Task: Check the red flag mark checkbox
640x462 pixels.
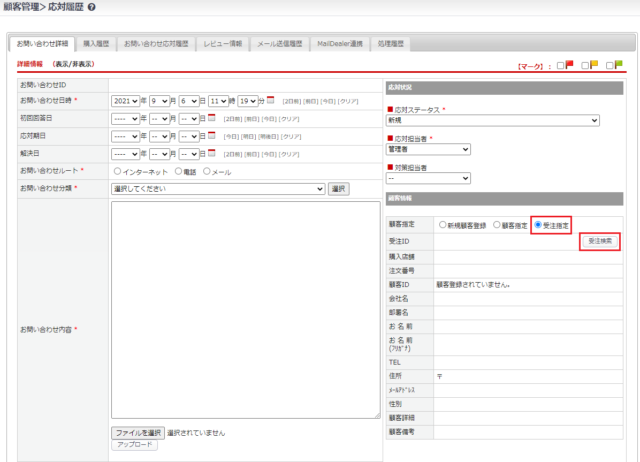Action: [x=561, y=65]
